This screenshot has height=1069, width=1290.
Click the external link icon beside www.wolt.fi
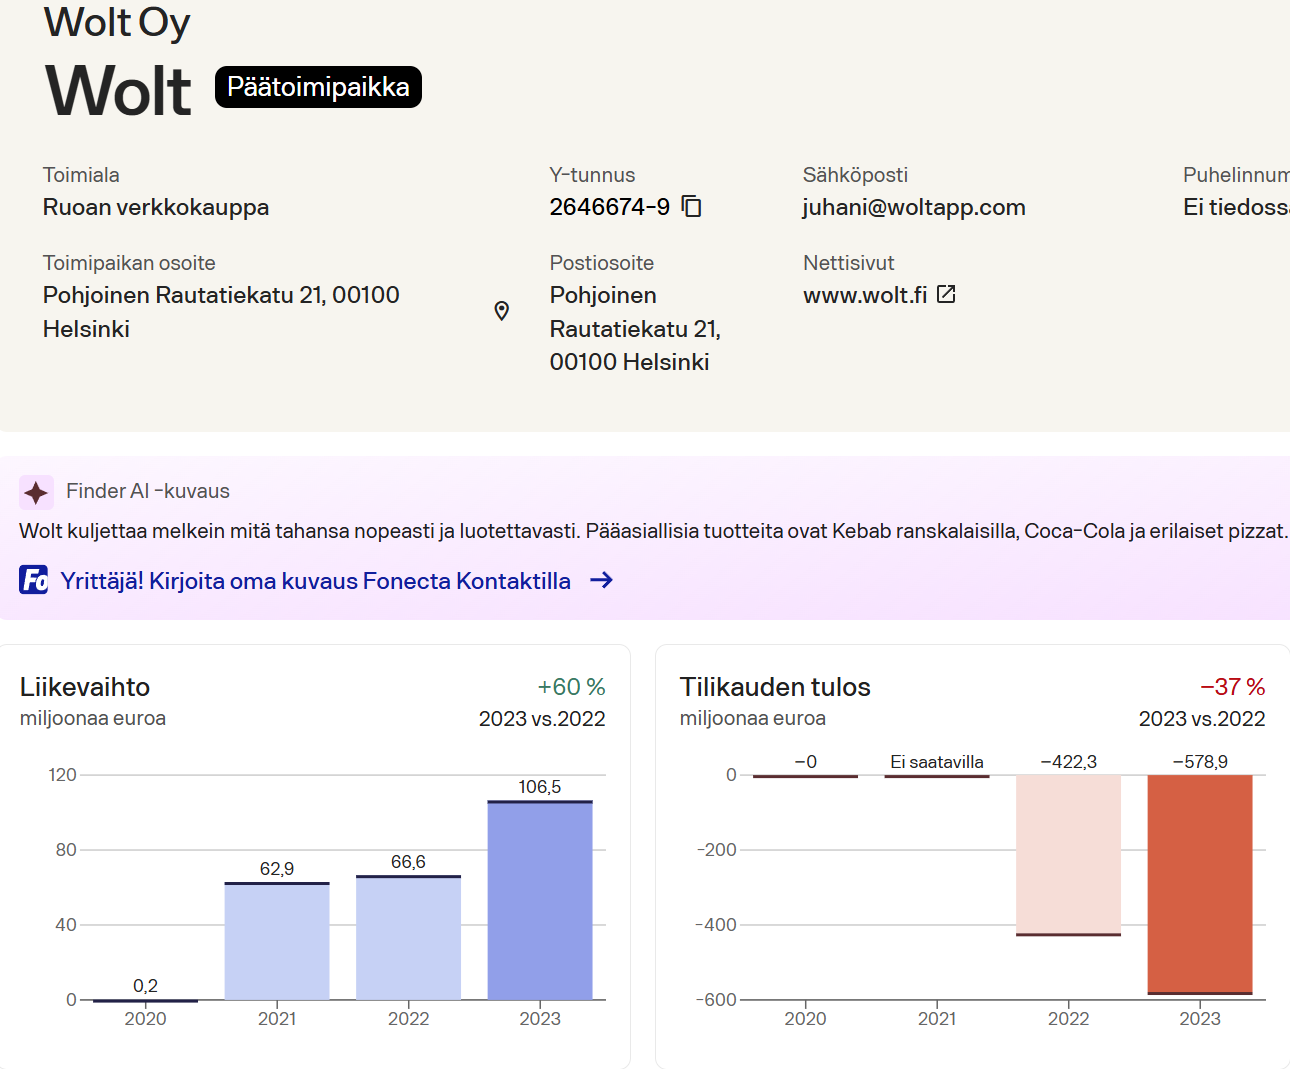coord(946,294)
